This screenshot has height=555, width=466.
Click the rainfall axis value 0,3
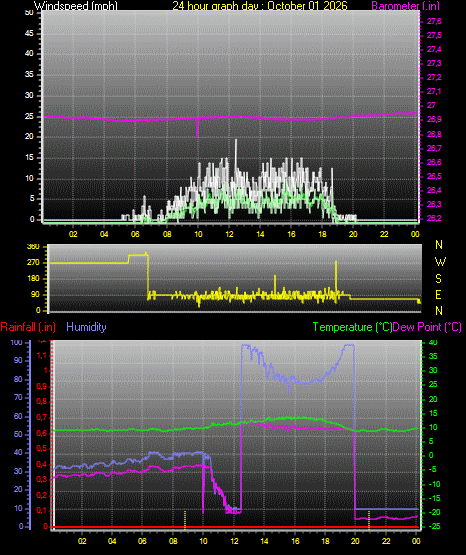pos(41,480)
